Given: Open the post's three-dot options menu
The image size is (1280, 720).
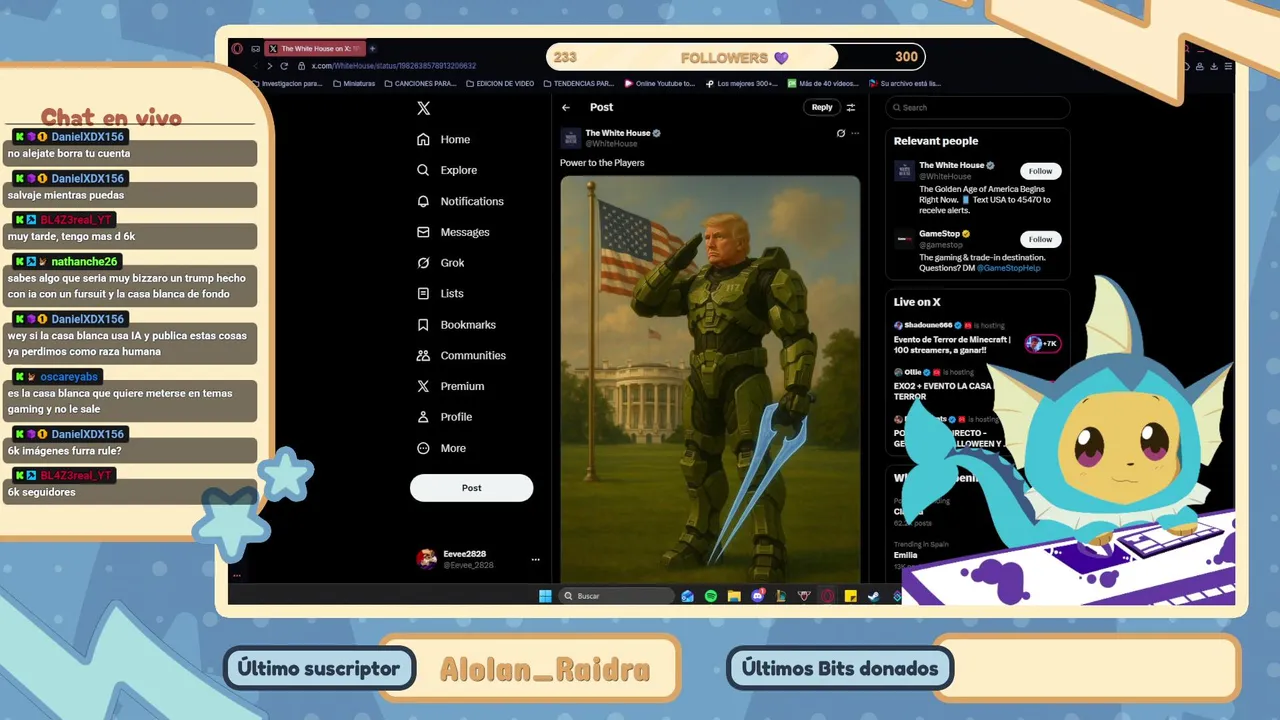Looking at the screenshot, I should (855, 133).
